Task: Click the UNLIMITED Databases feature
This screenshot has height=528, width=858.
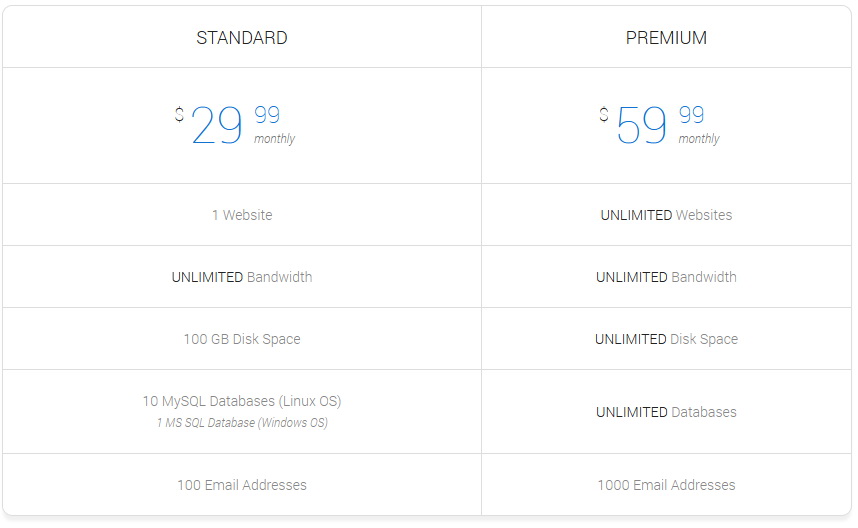Action: tap(666, 412)
